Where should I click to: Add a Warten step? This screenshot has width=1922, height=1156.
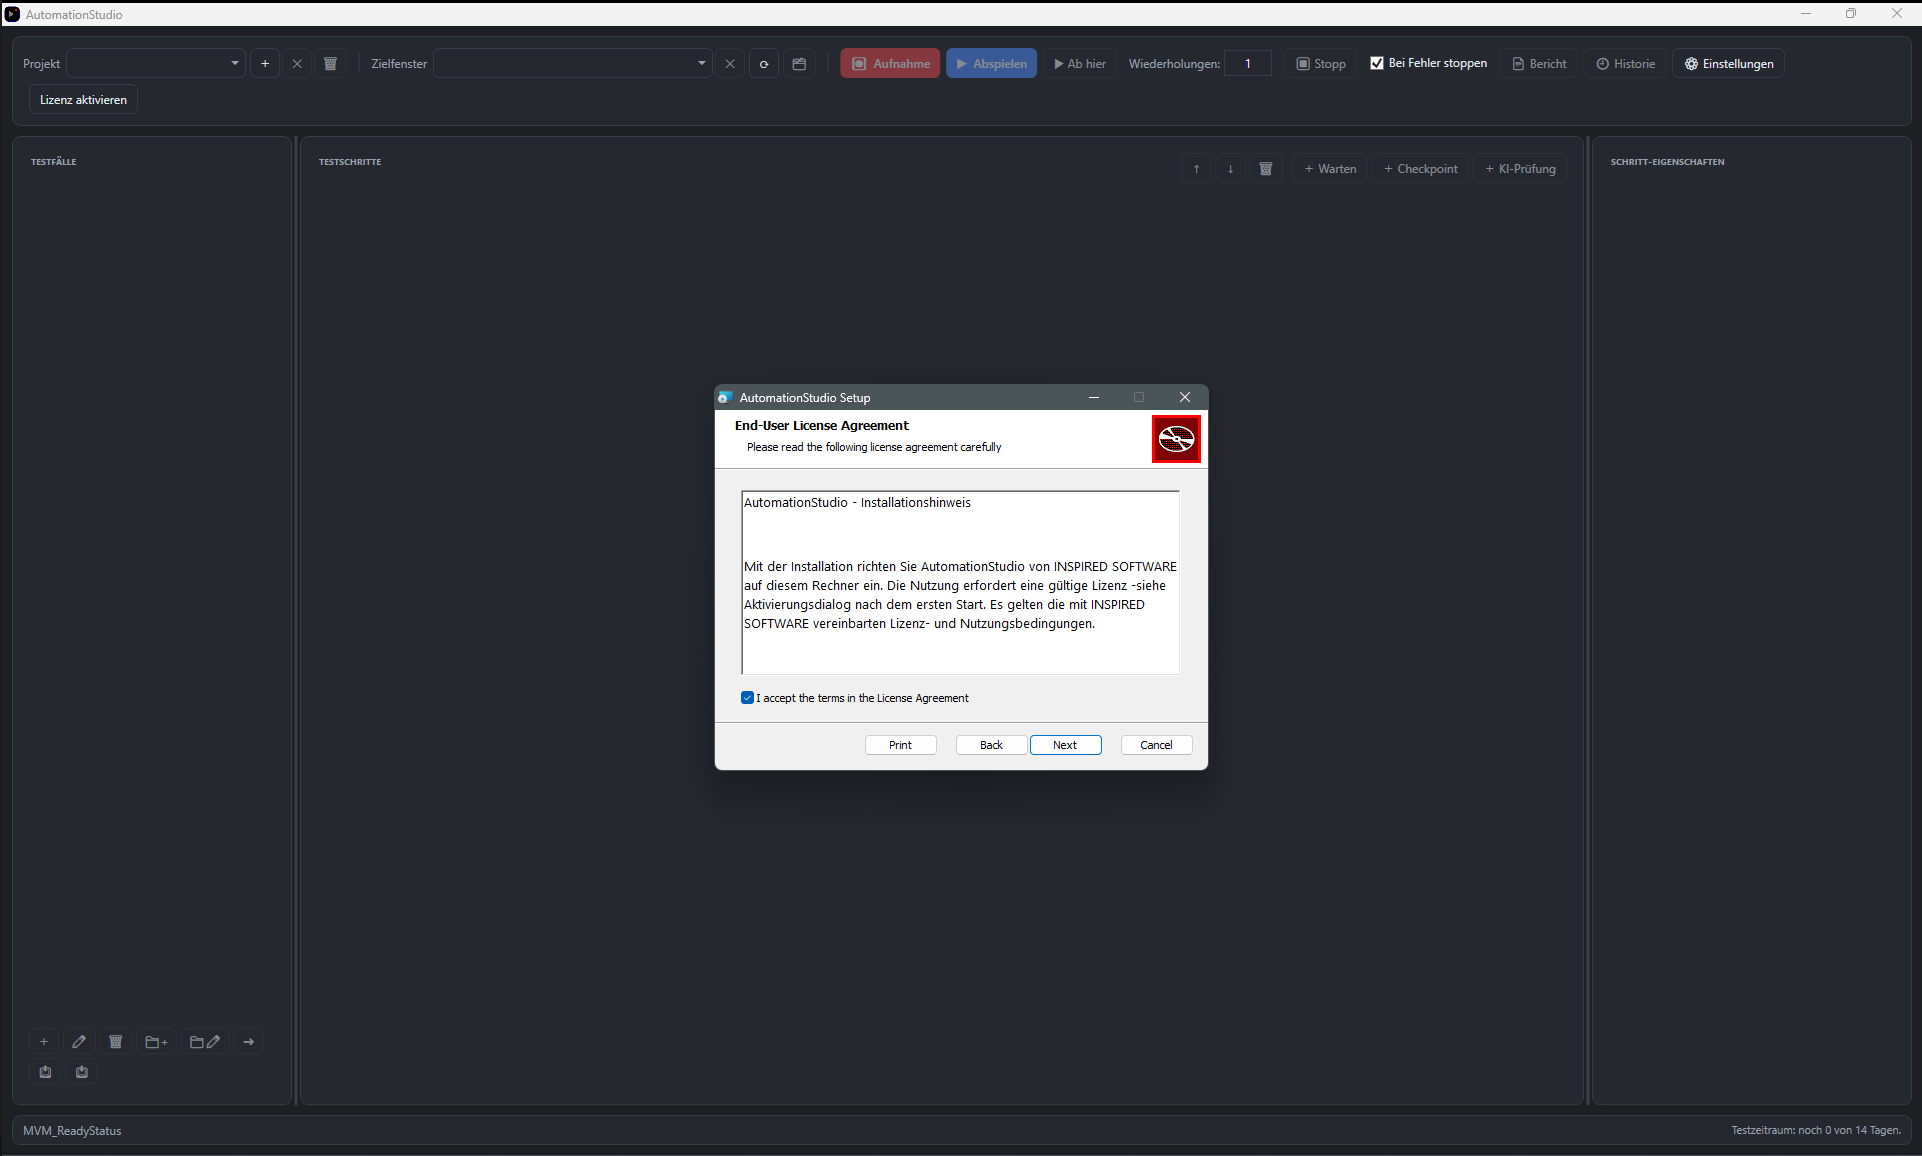click(x=1330, y=169)
